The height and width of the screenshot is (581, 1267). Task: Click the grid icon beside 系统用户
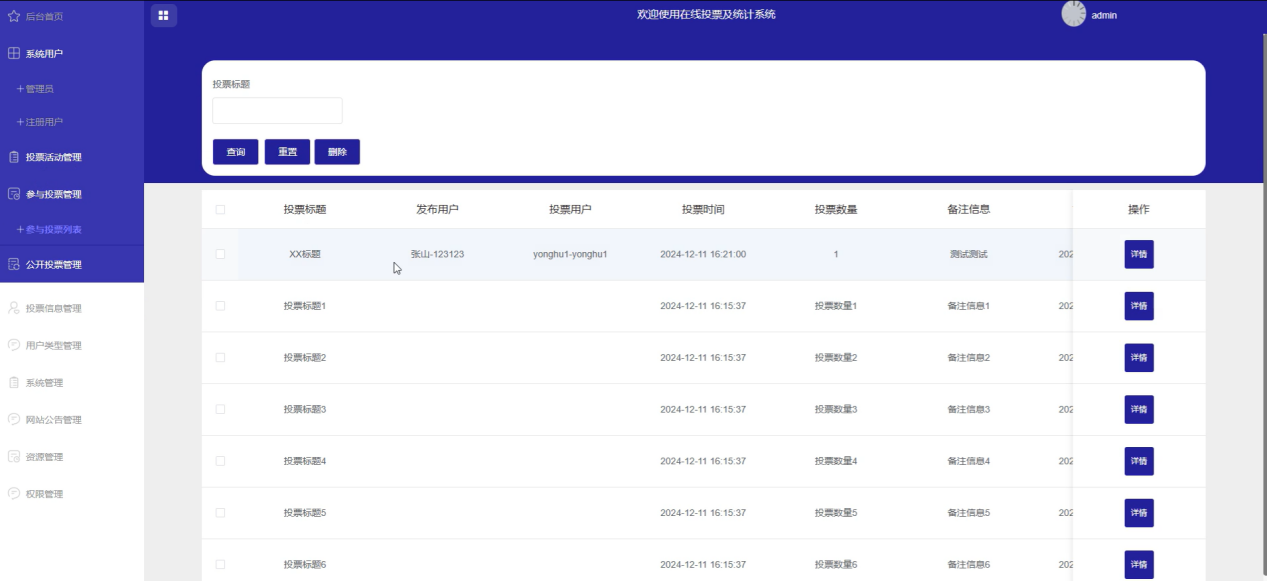(x=14, y=53)
